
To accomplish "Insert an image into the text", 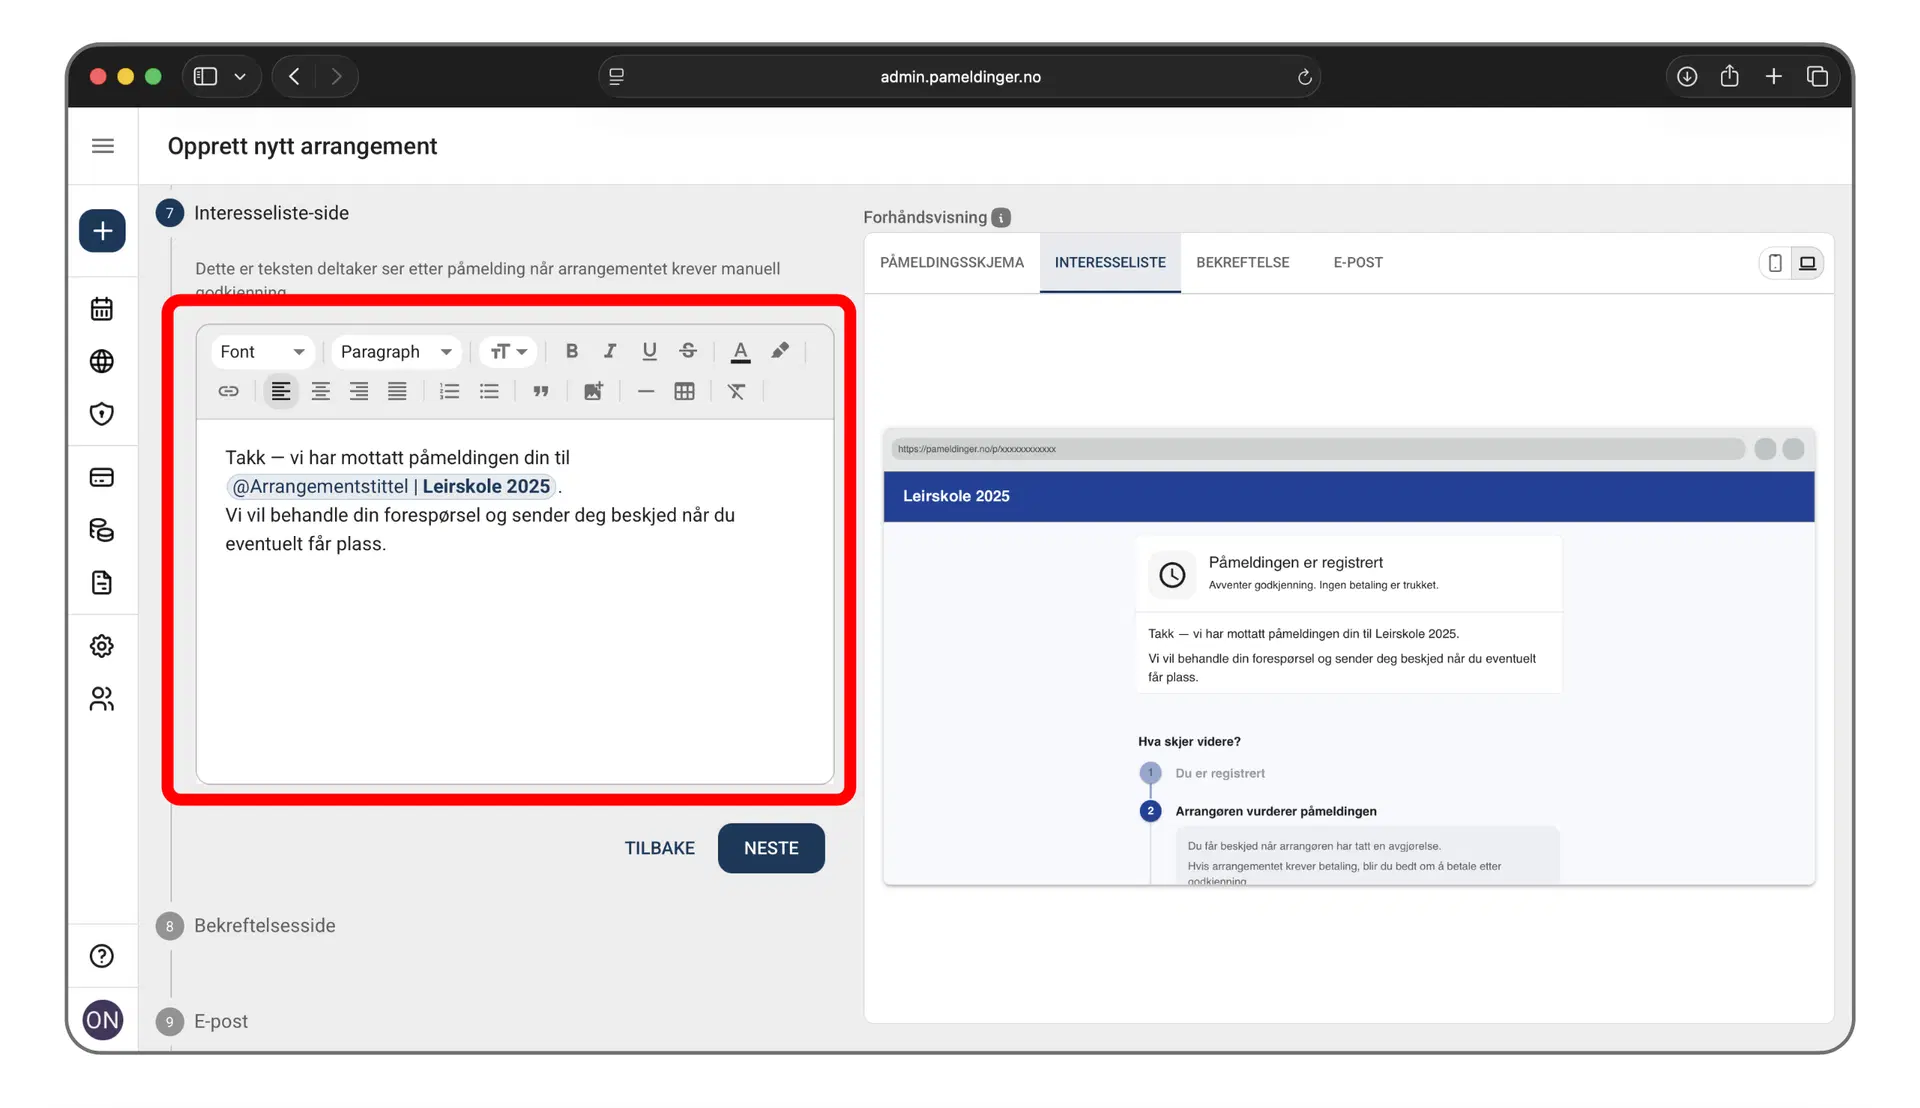I will [x=593, y=391].
